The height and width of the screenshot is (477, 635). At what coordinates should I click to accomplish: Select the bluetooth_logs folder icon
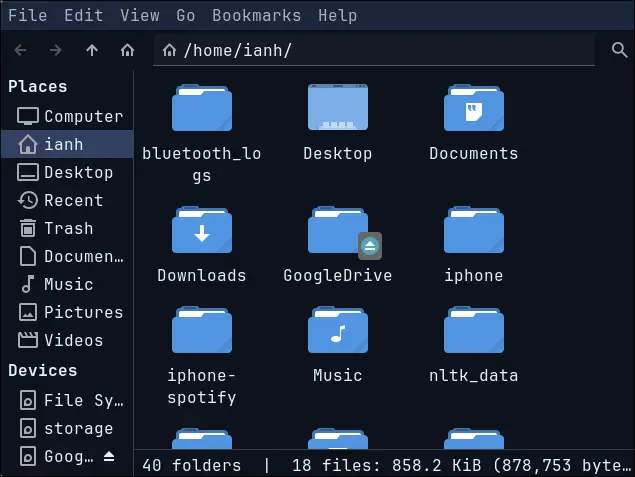pos(202,107)
